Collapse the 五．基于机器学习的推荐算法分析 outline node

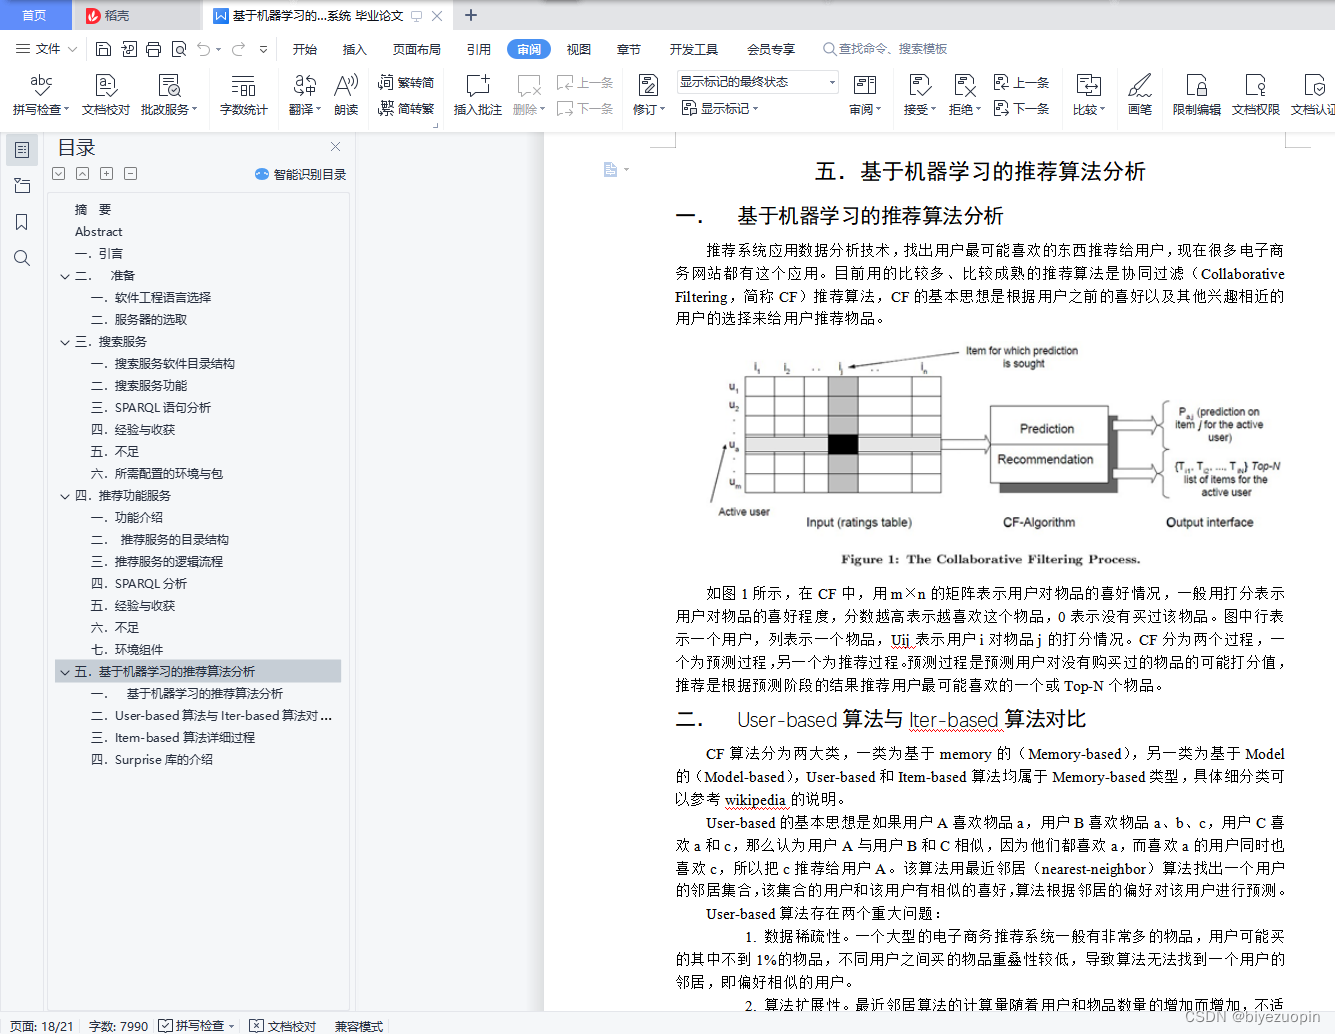(x=64, y=671)
